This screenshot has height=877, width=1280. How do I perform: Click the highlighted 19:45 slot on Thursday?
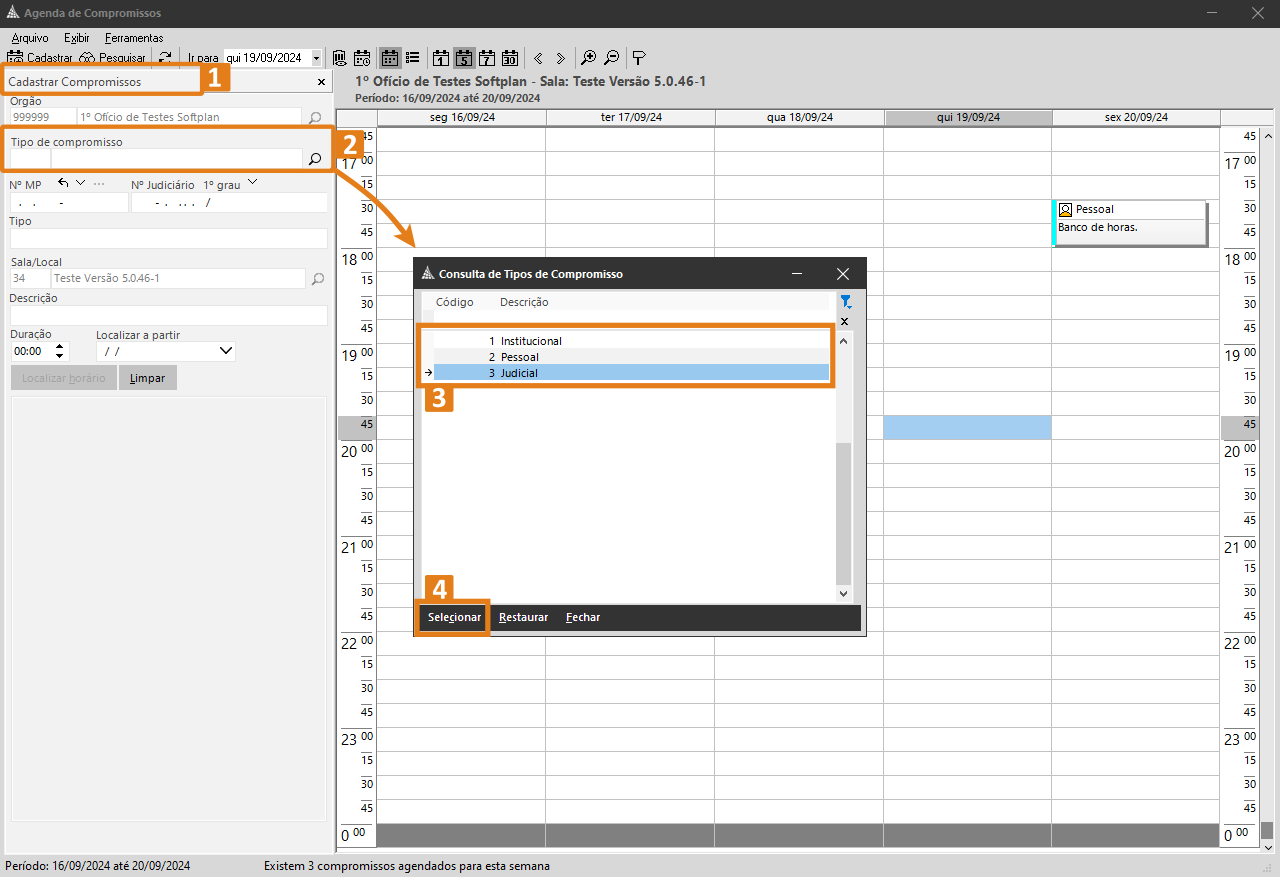point(967,427)
